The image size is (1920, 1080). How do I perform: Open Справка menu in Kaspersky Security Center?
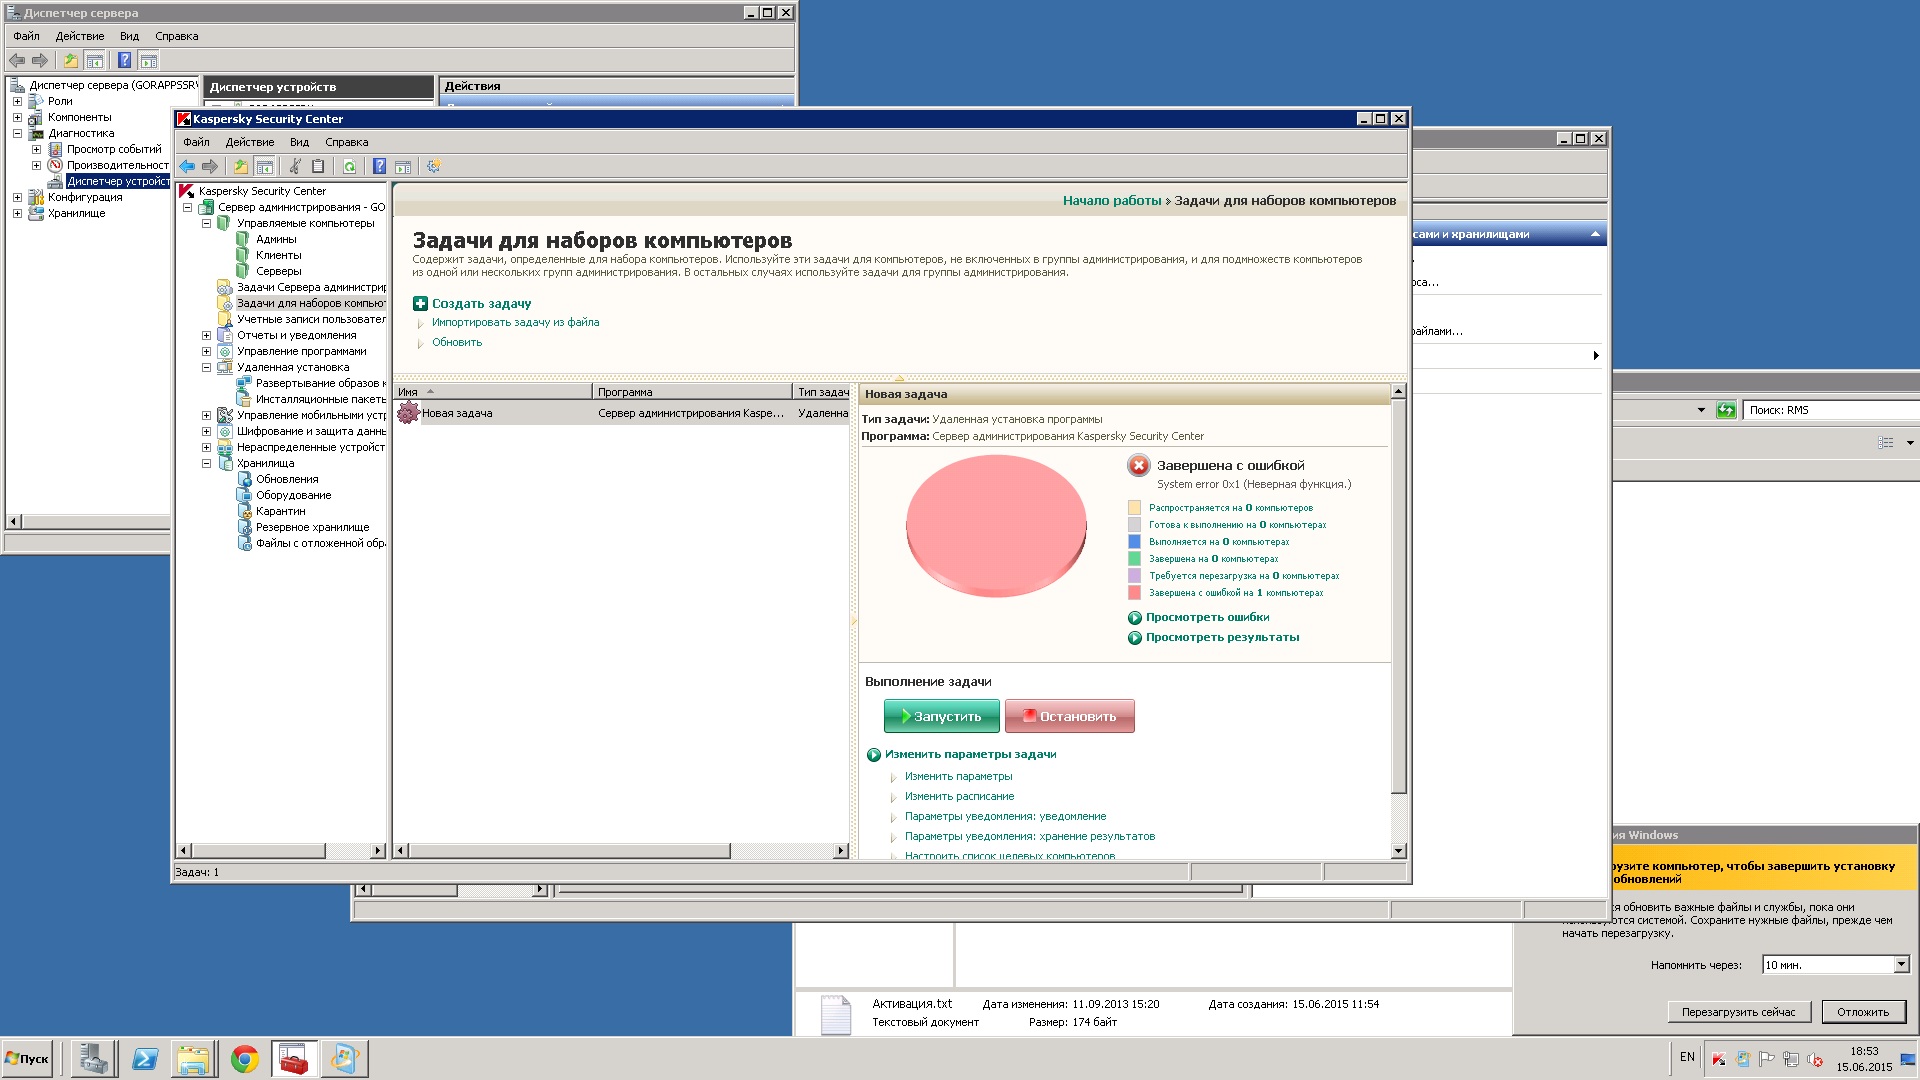(346, 142)
